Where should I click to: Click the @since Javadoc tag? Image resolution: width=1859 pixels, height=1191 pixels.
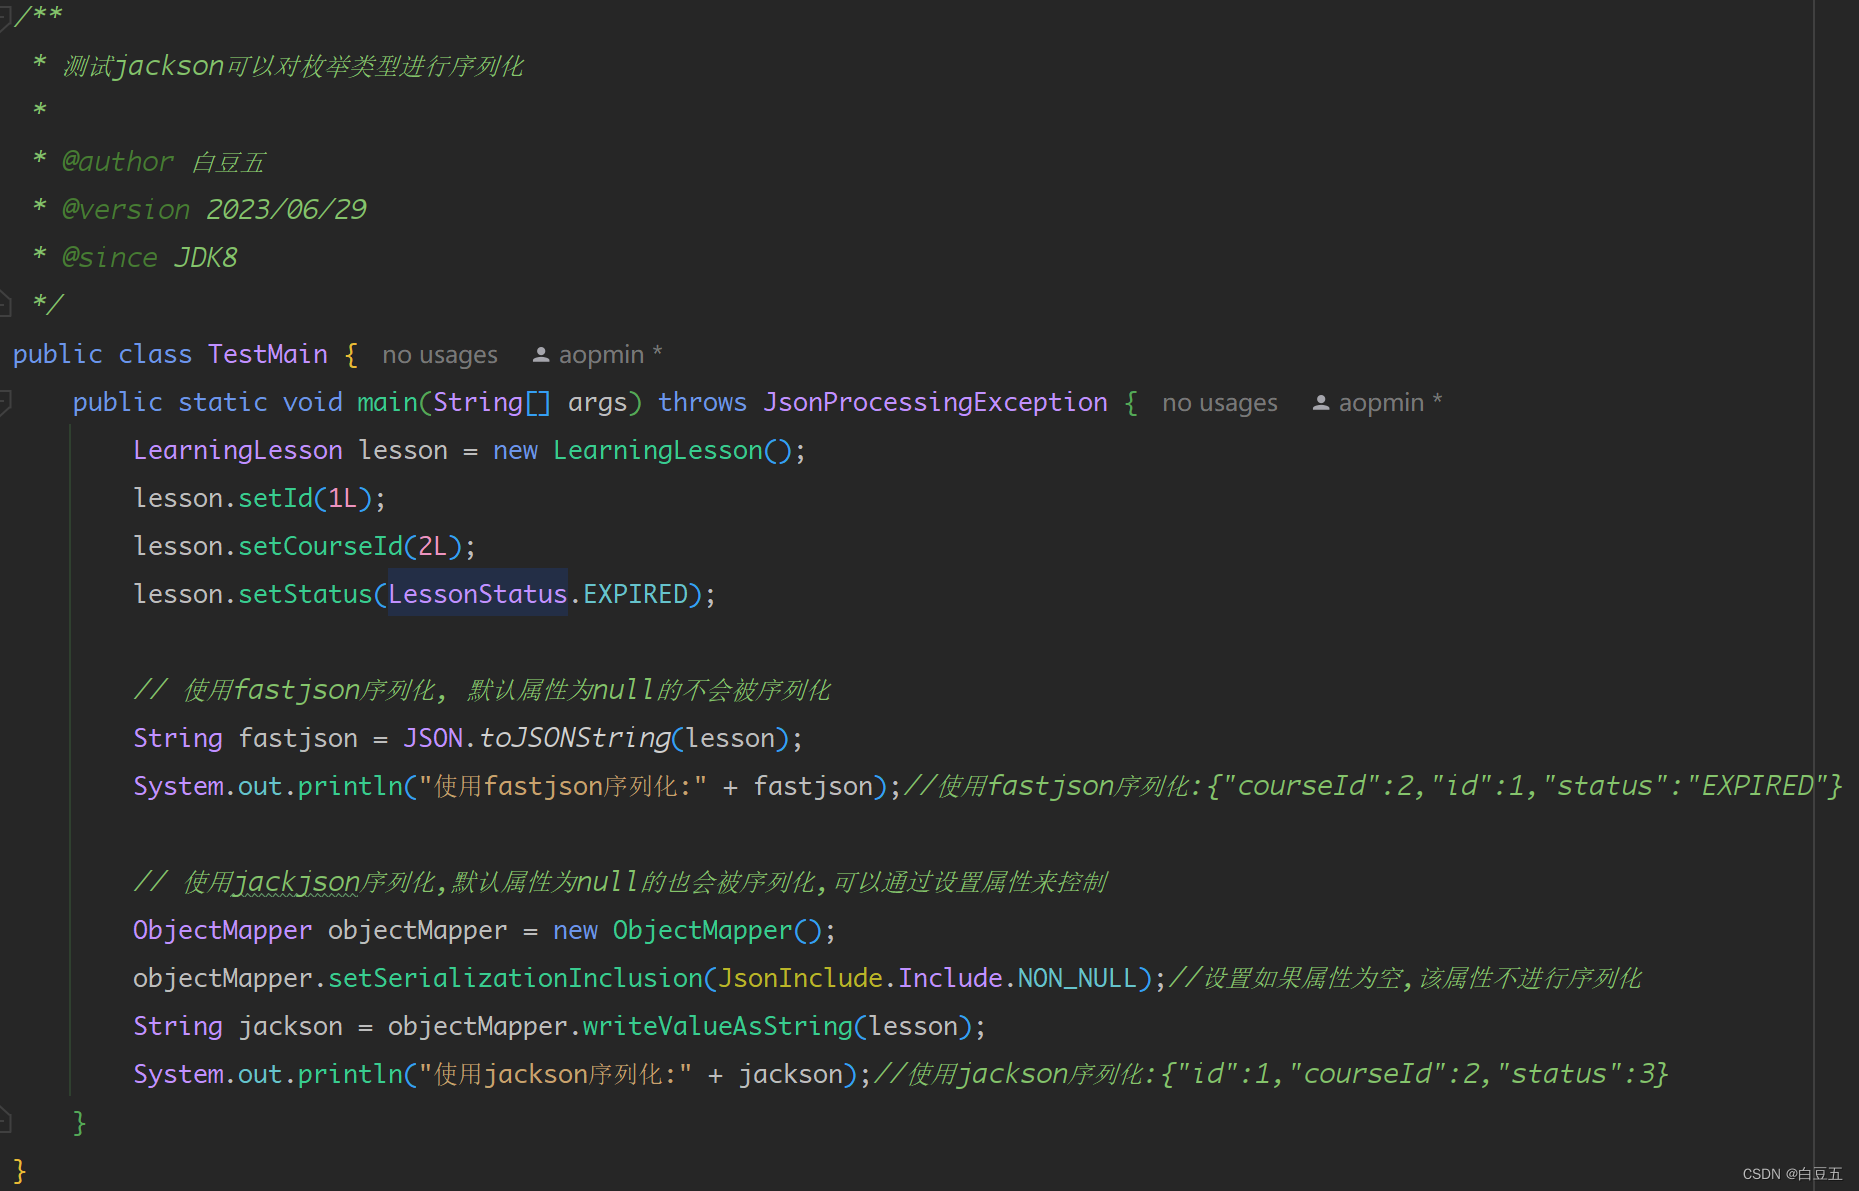tap(110, 258)
